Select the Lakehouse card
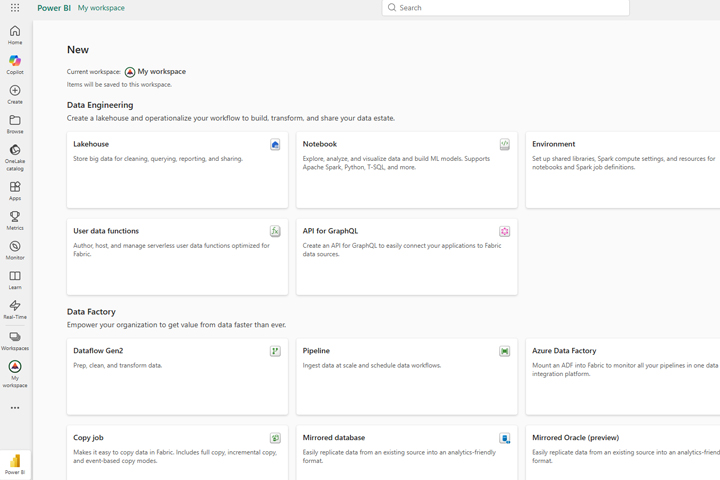The width and height of the screenshot is (720, 480). [x=177, y=170]
